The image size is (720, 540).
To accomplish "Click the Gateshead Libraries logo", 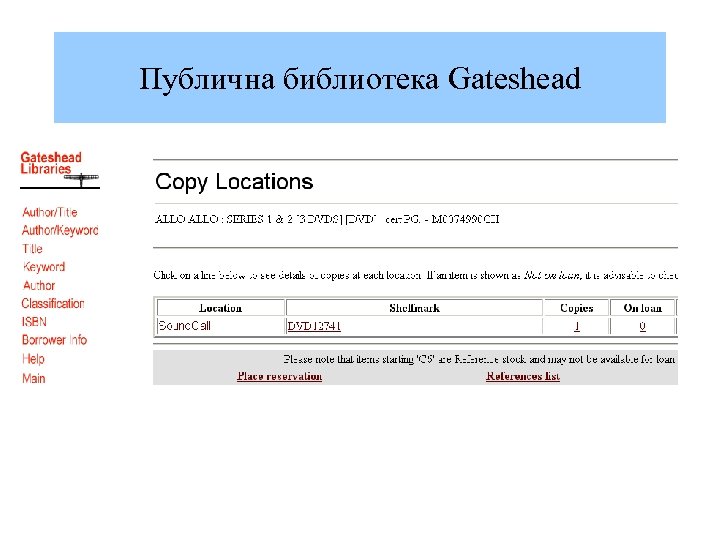I will point(60,169).
